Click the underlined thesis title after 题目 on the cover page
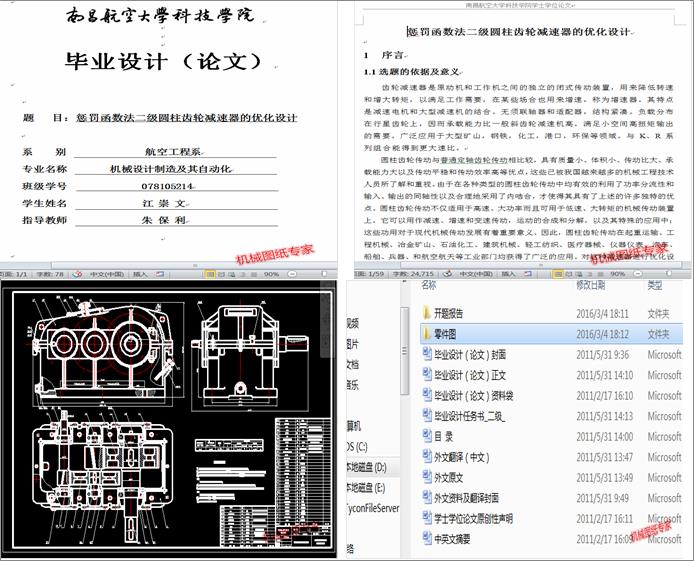The height and width of the screenshot is (561, 694). (186, 118)
